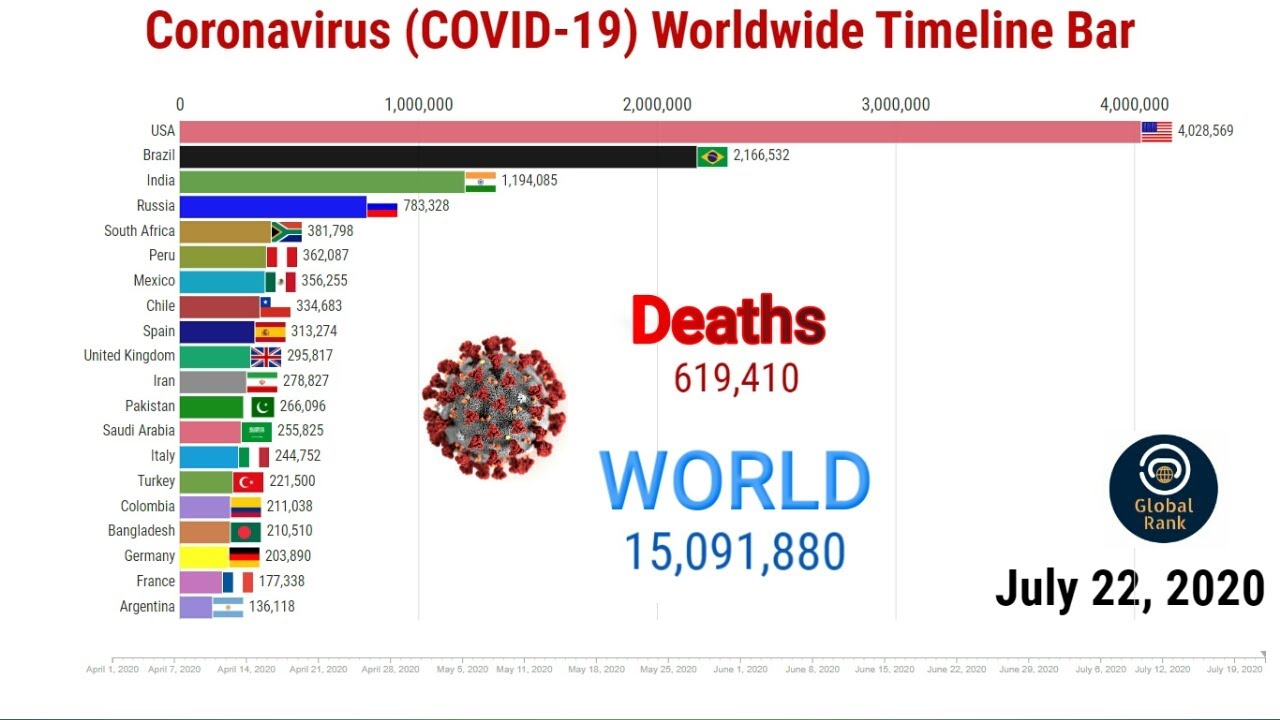Click the Saudi Arabia flag icon
This screenshot has height=720, width=1280.
tap(257, 431)
